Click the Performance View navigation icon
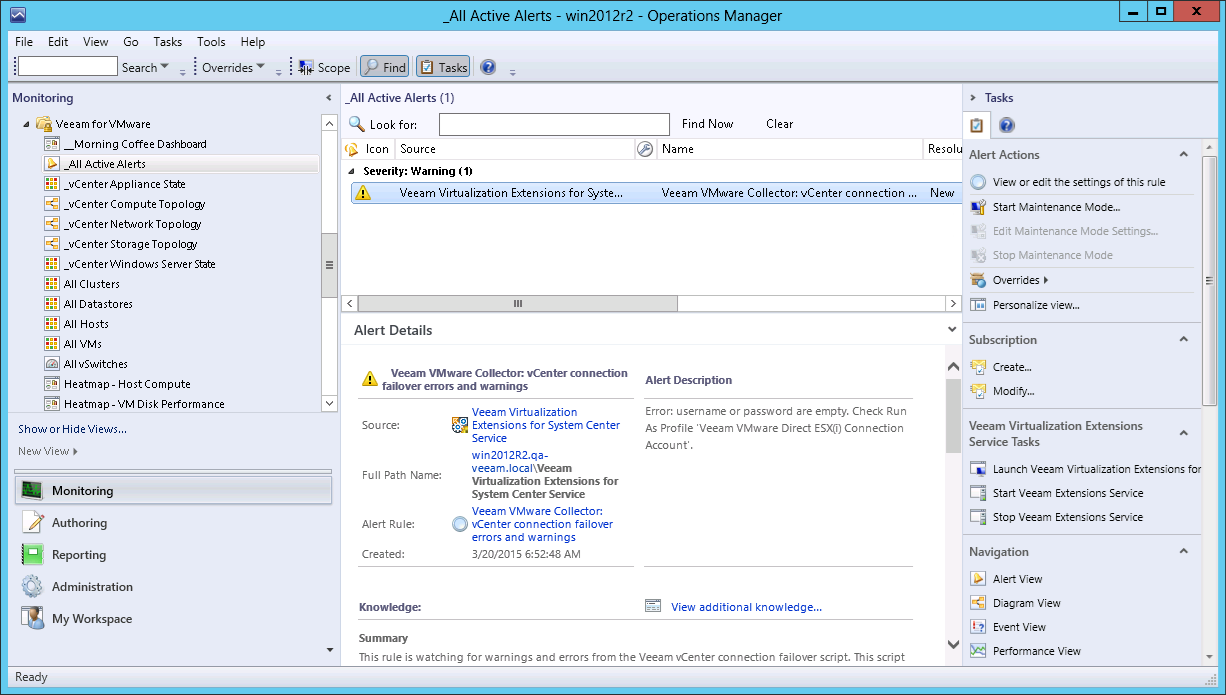 pyautogui.click(x=977, y=651)
